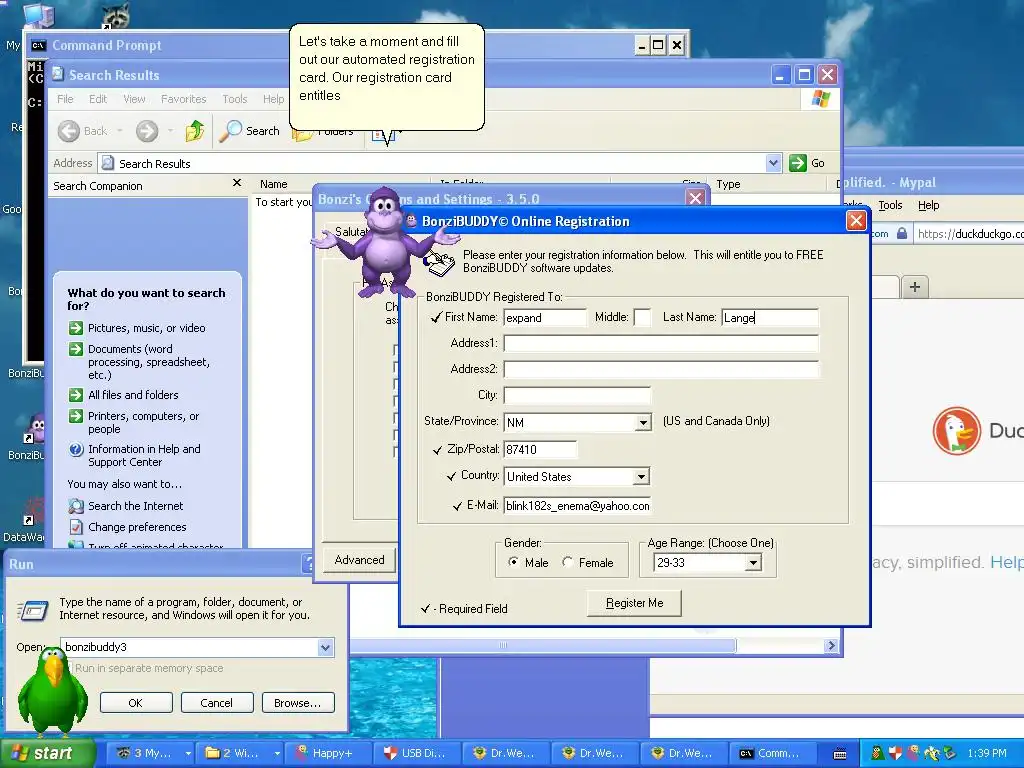
Task: Open a new tab with the plus button
Action: click(915, 287)
